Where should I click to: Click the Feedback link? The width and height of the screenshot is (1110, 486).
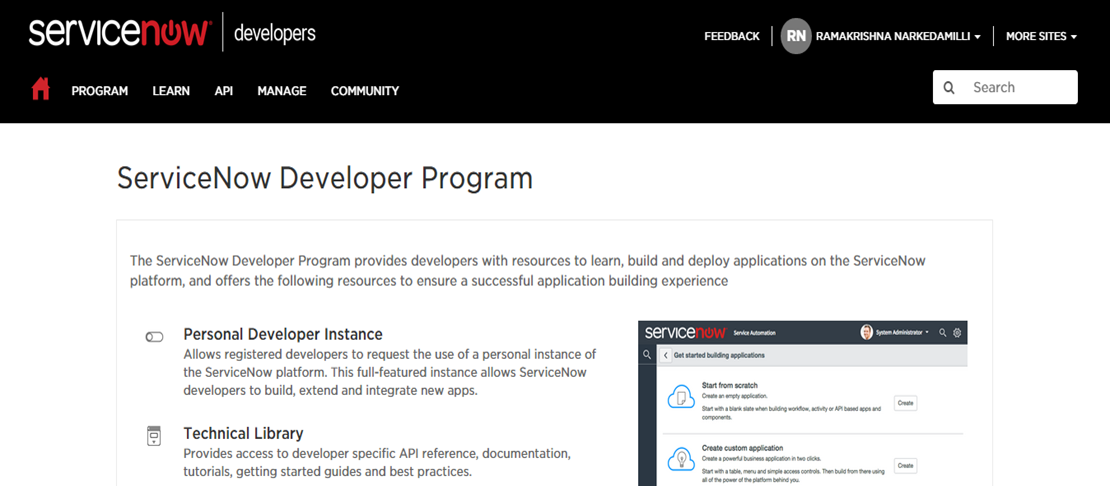732,36
